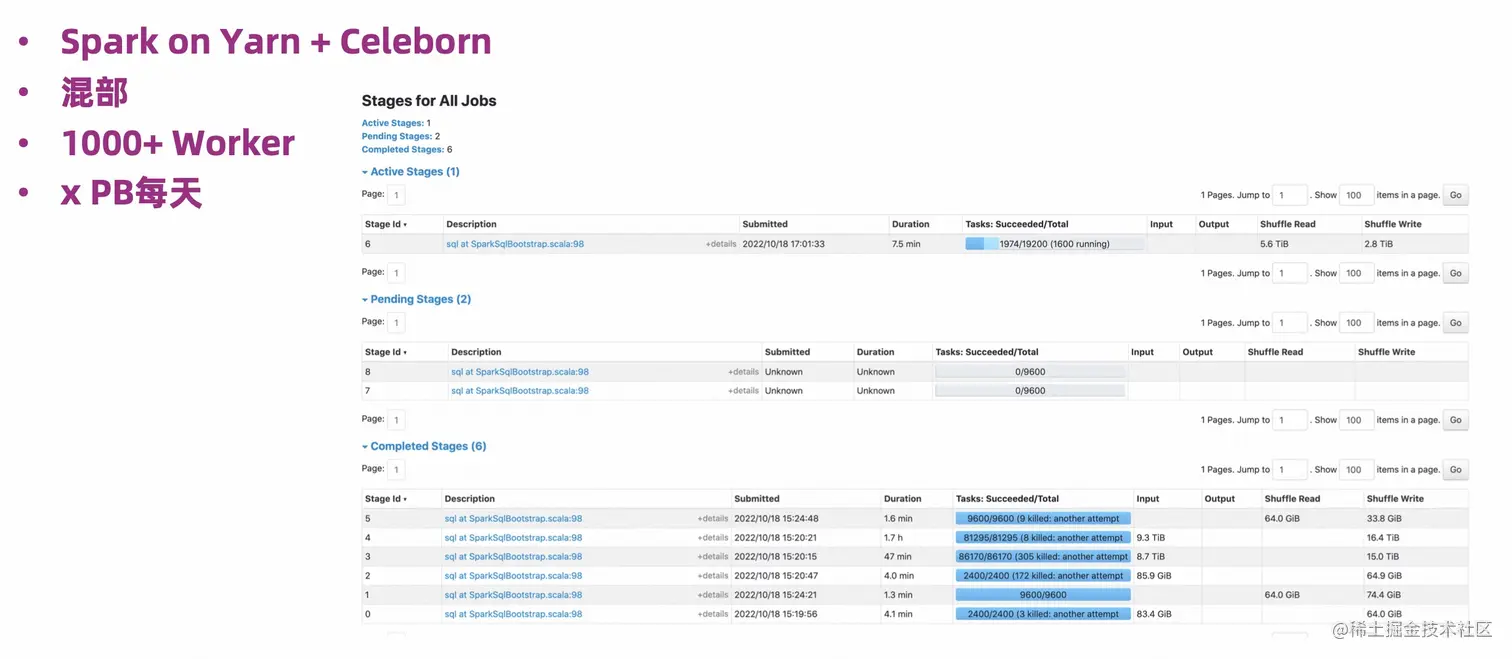Open stage 7 description link

point(520,391)
